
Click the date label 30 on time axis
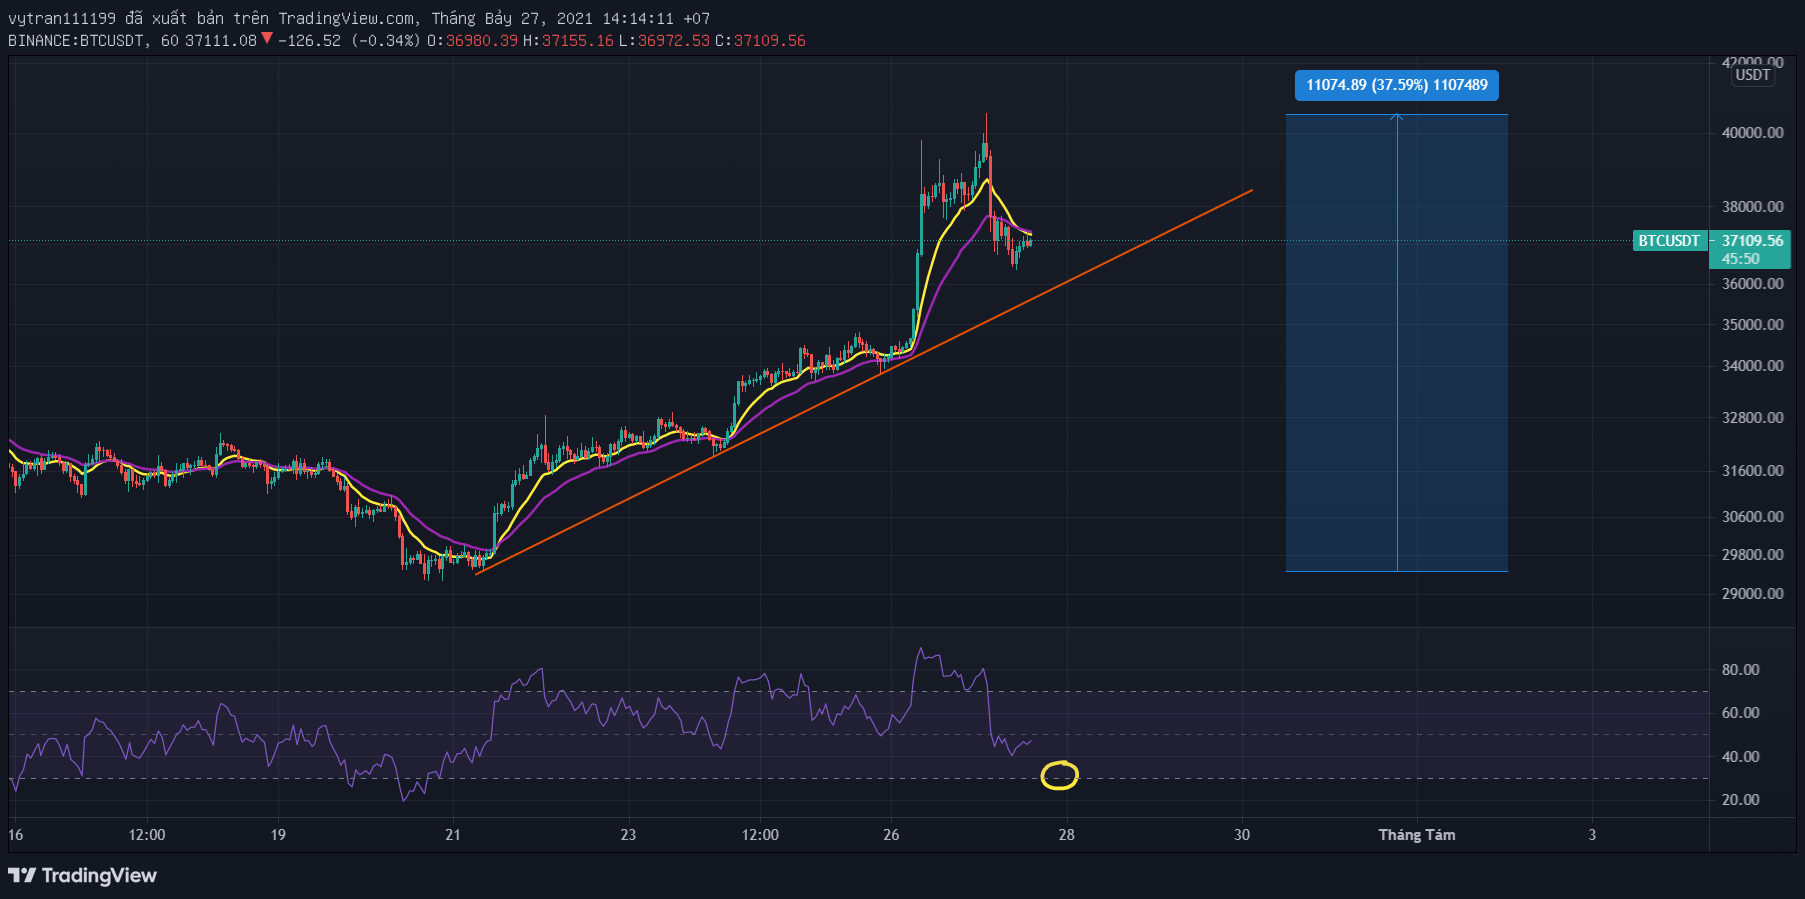click(1242, 835)
